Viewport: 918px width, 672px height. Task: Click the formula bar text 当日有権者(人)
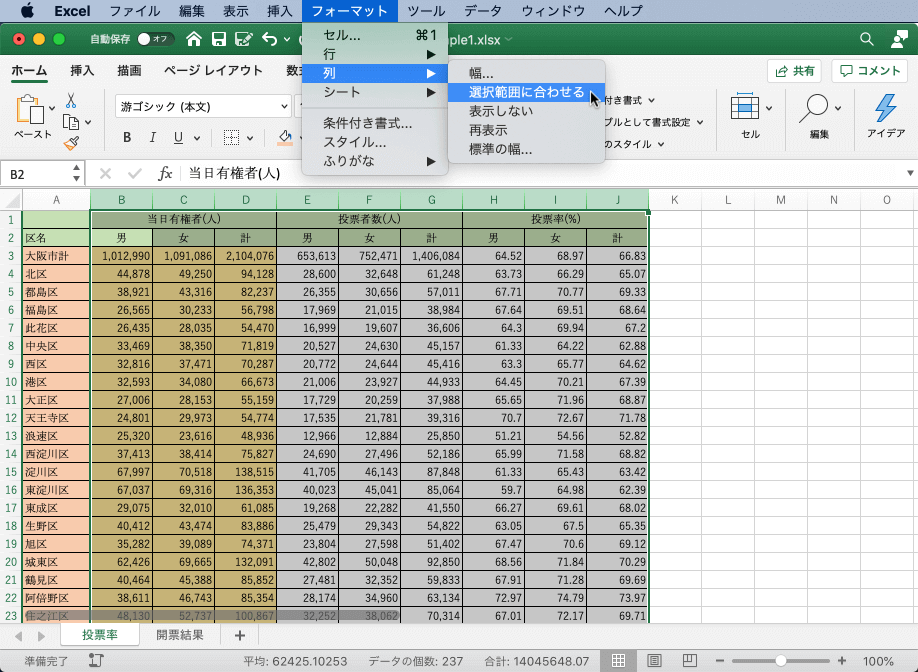click(x=234, y=173)
